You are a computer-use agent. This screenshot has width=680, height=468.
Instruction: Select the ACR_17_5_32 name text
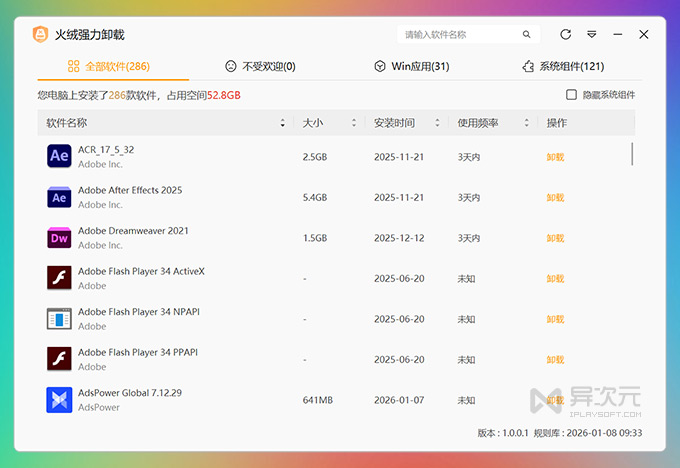106,150
